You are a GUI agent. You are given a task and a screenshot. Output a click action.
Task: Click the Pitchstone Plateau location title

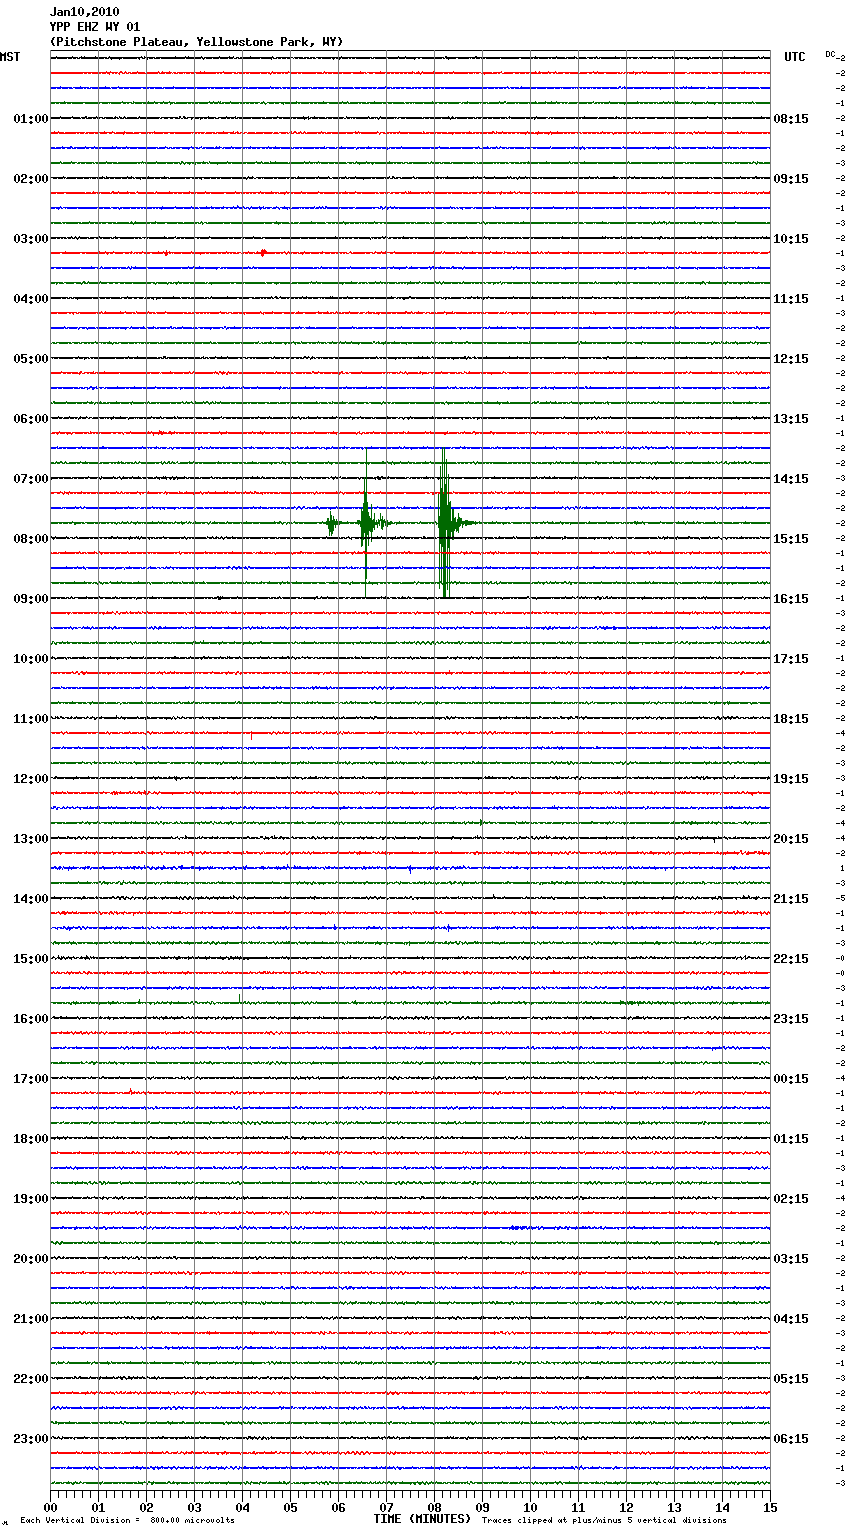point(196,42)
